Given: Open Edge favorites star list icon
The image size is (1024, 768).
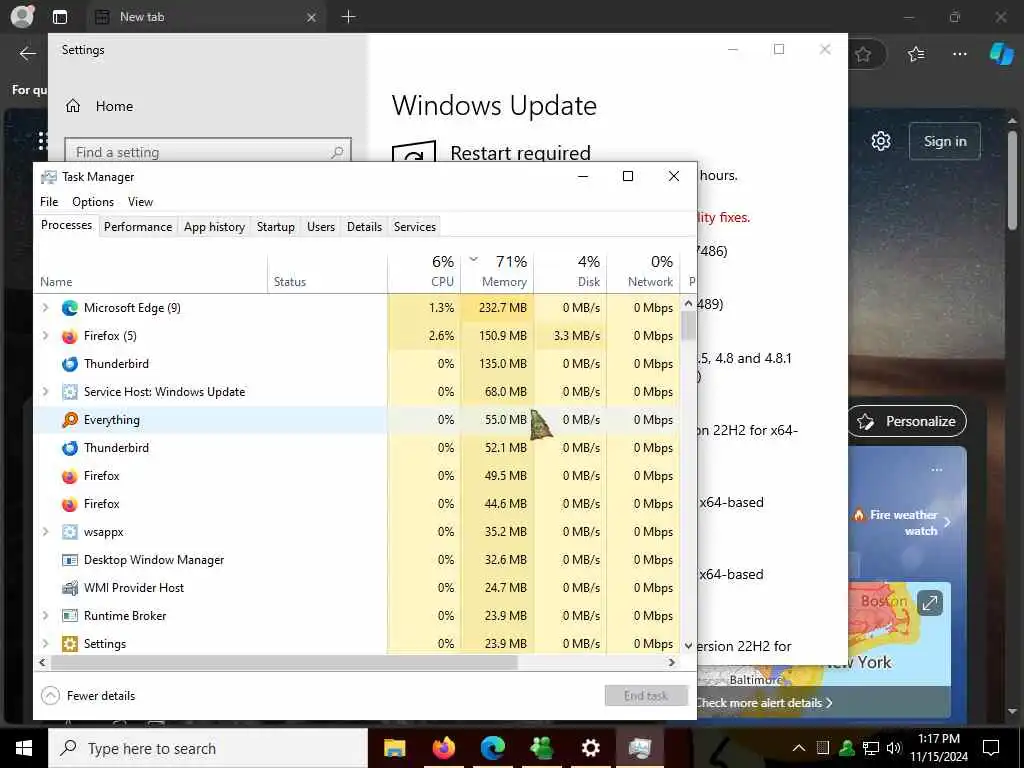Looking at the screenshot, I should coord(916,54).
